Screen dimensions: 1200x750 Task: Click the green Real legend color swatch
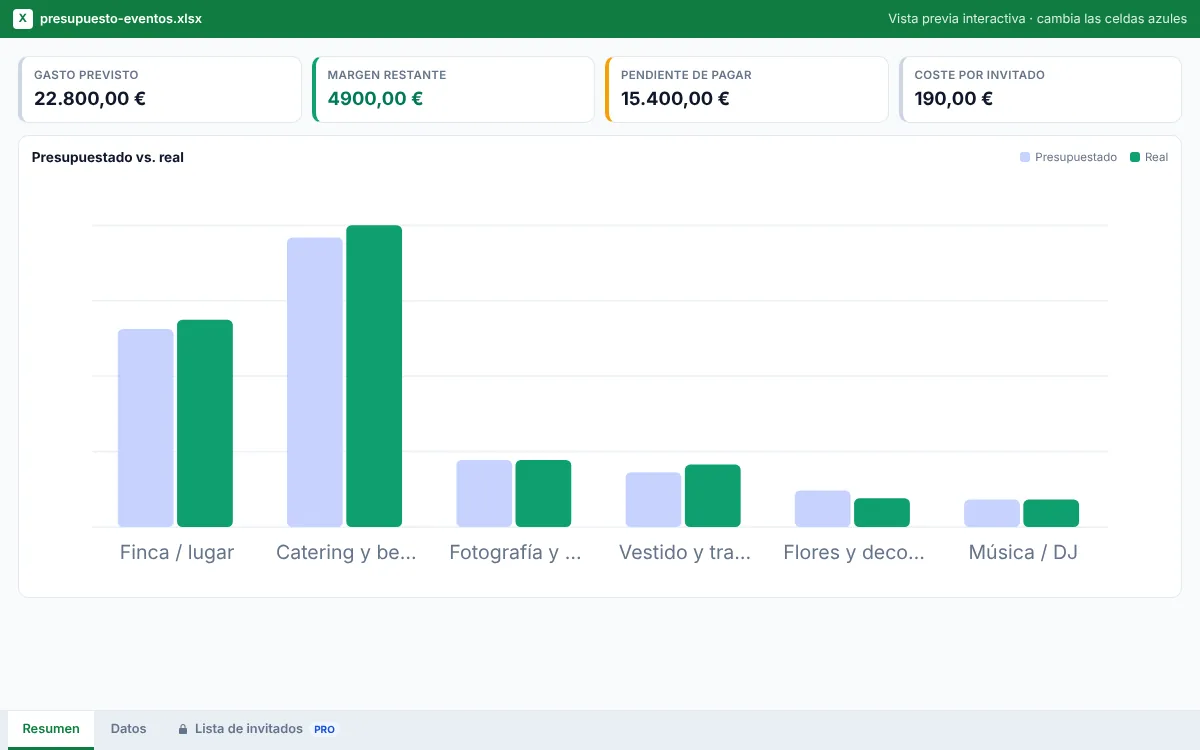[x=1135, y=157]
